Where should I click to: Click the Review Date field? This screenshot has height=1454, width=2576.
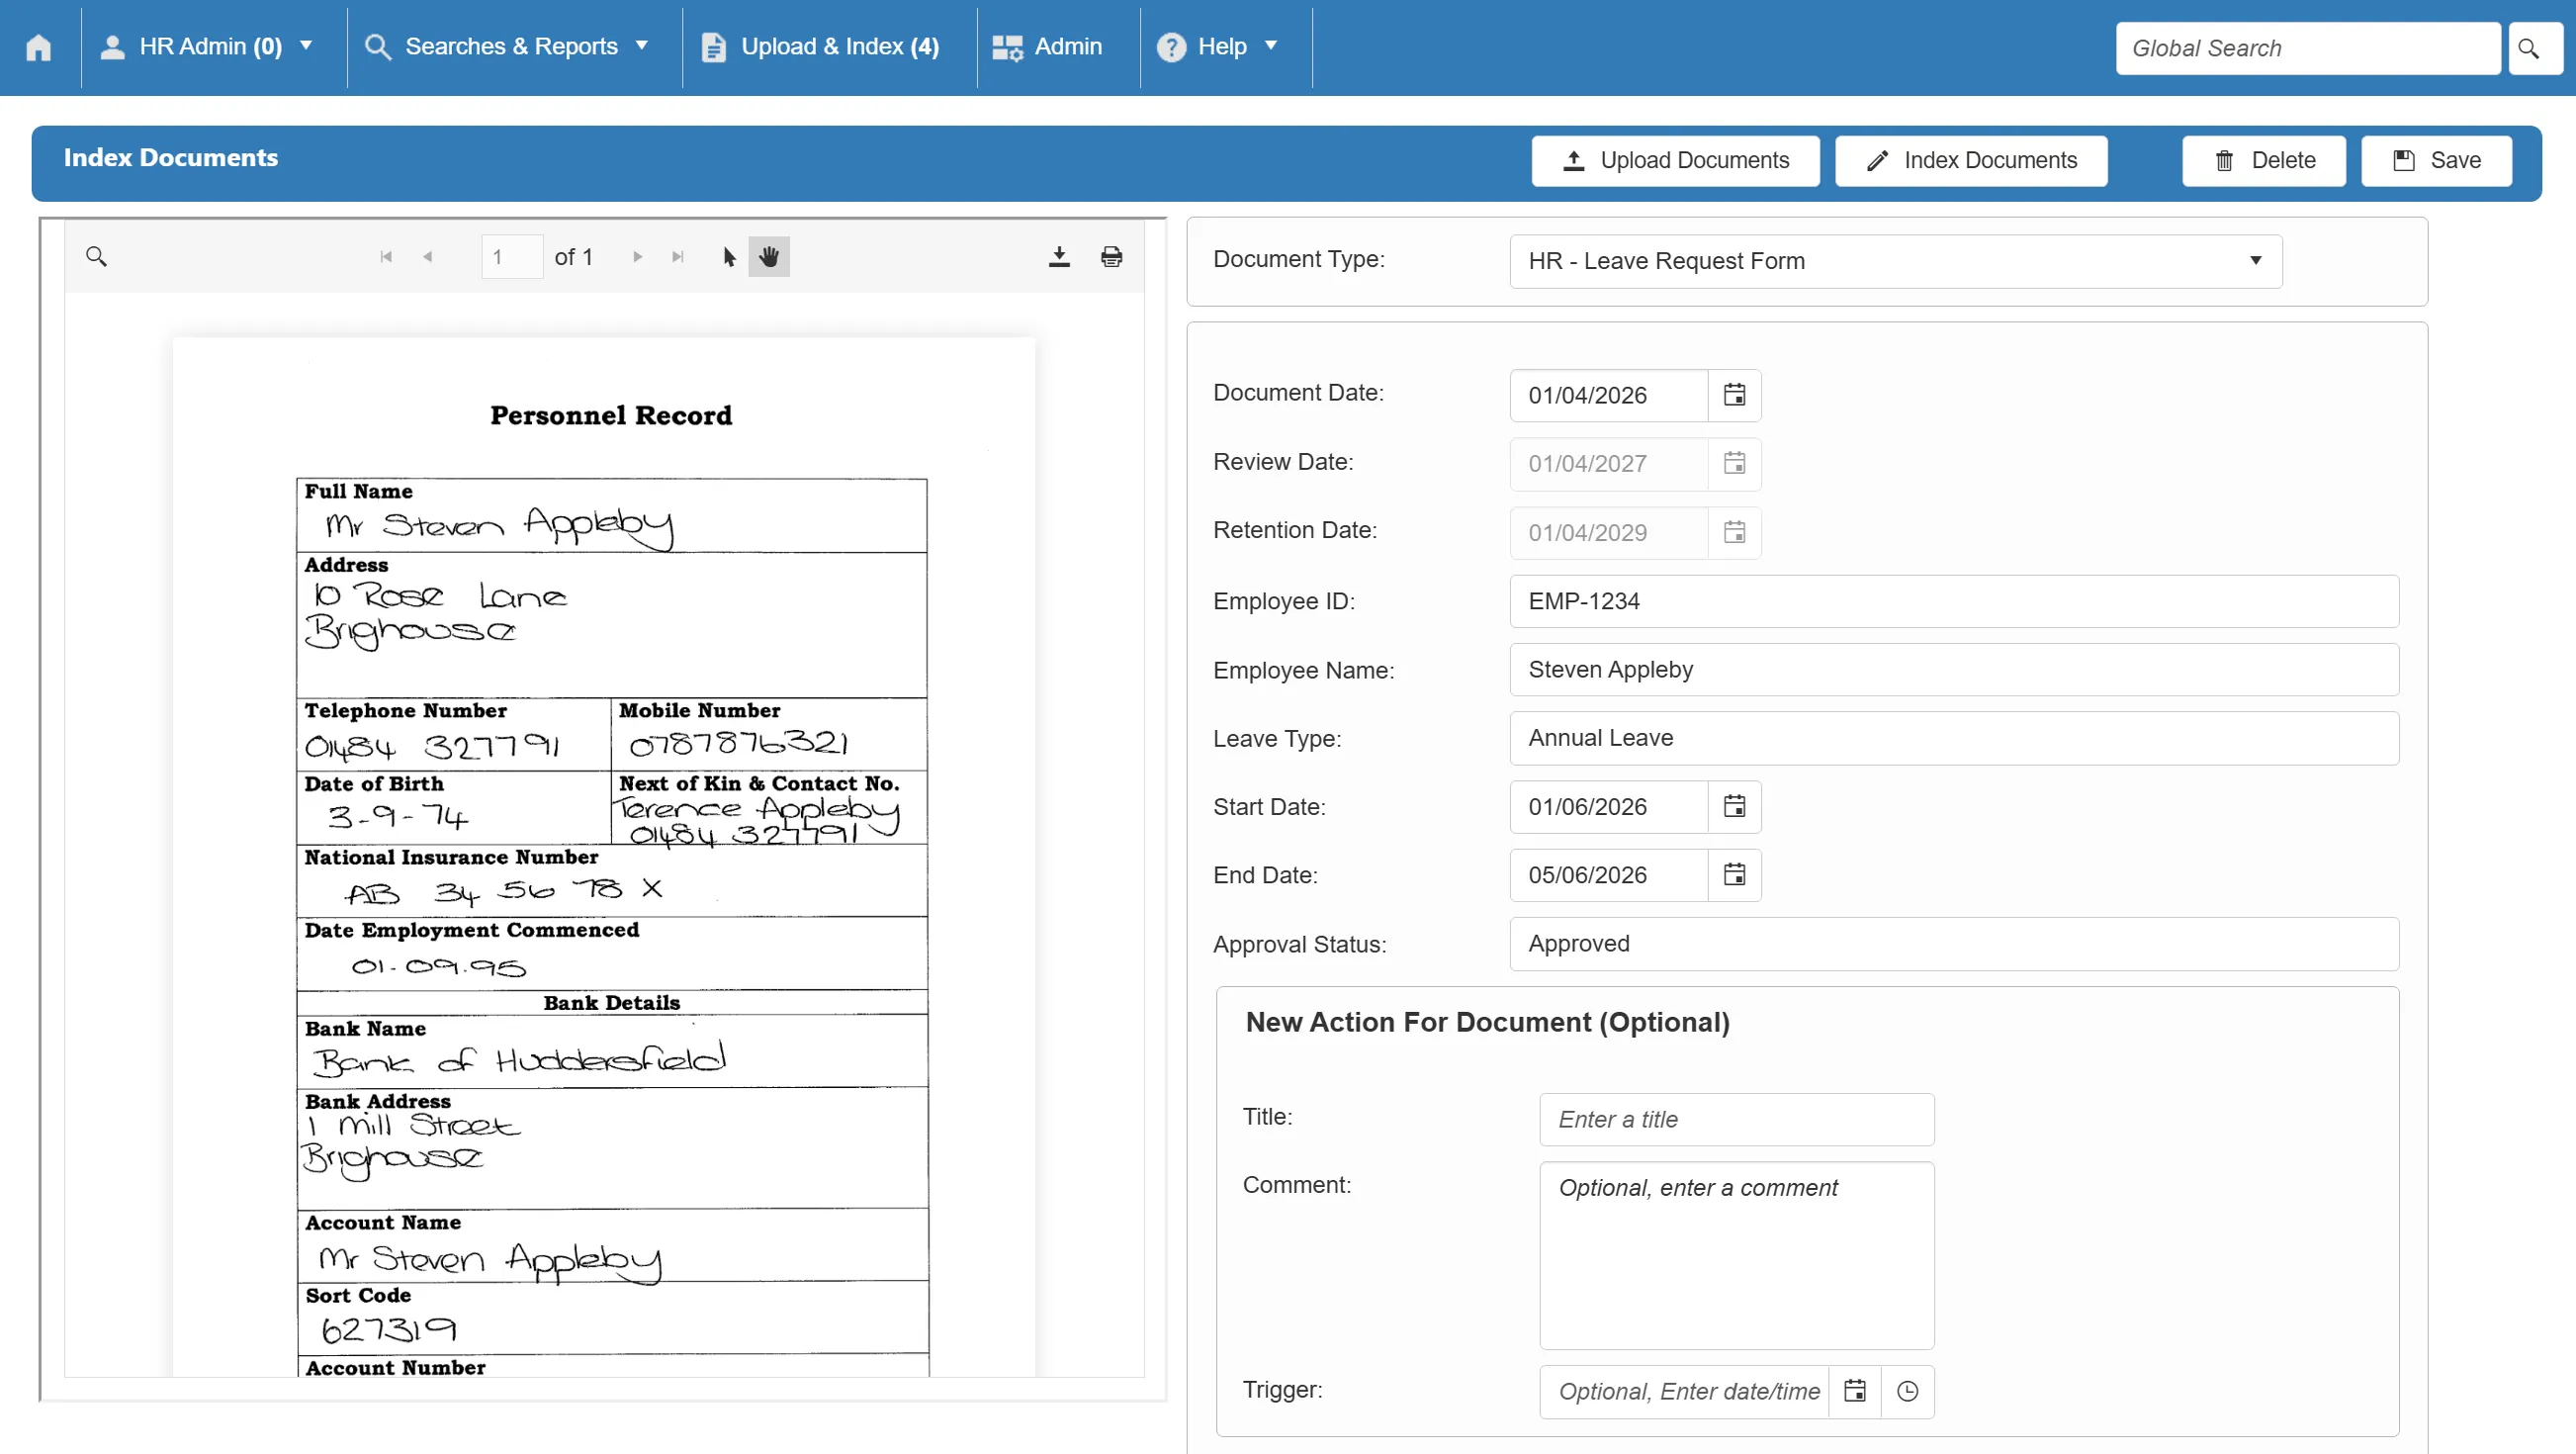[1609, 464]
